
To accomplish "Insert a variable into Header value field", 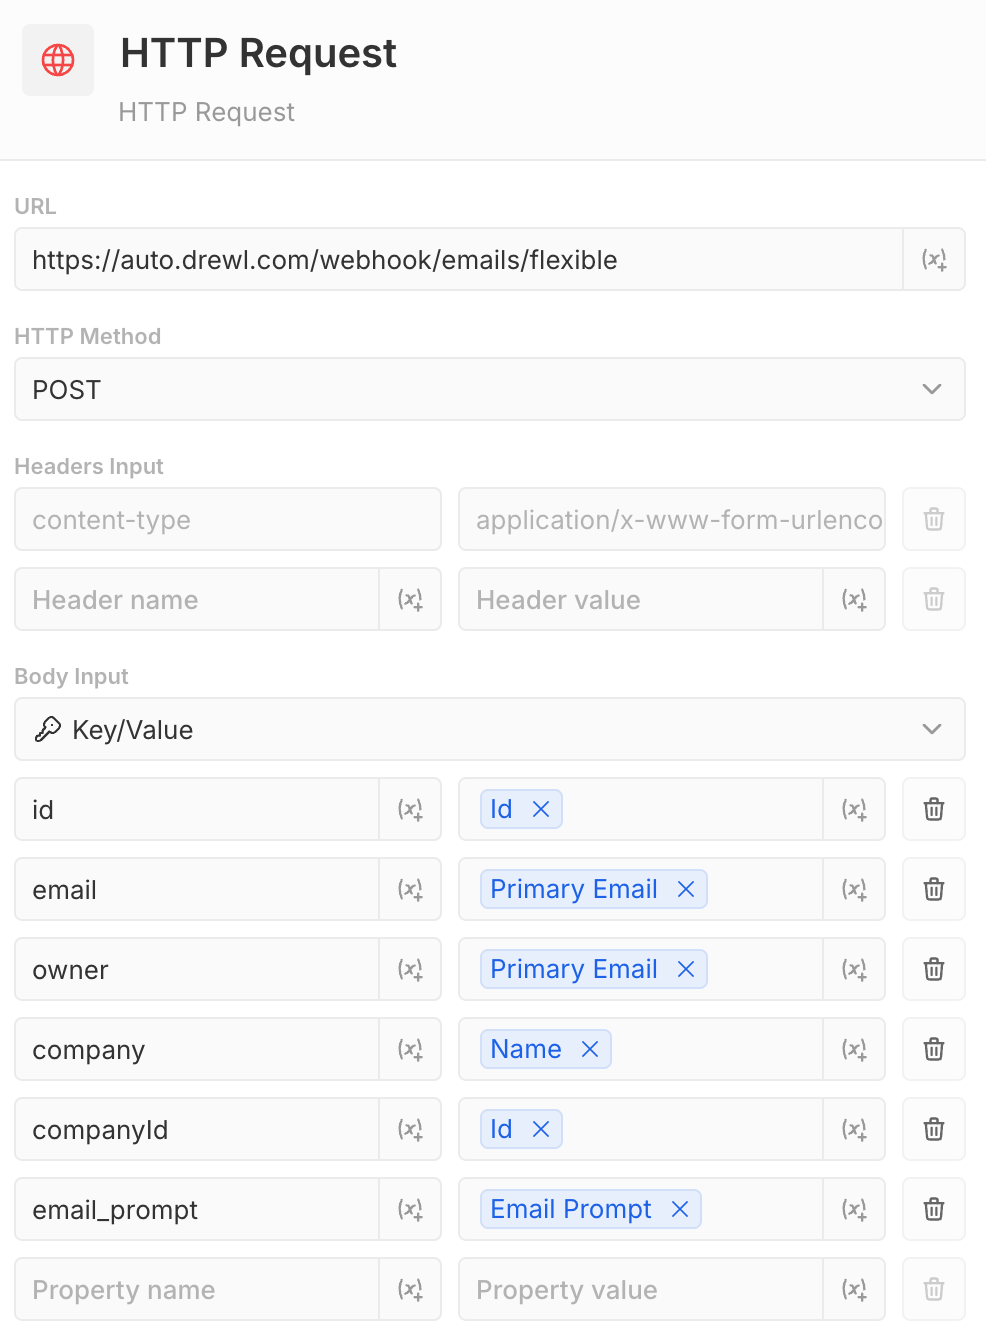I will point(854,599).
